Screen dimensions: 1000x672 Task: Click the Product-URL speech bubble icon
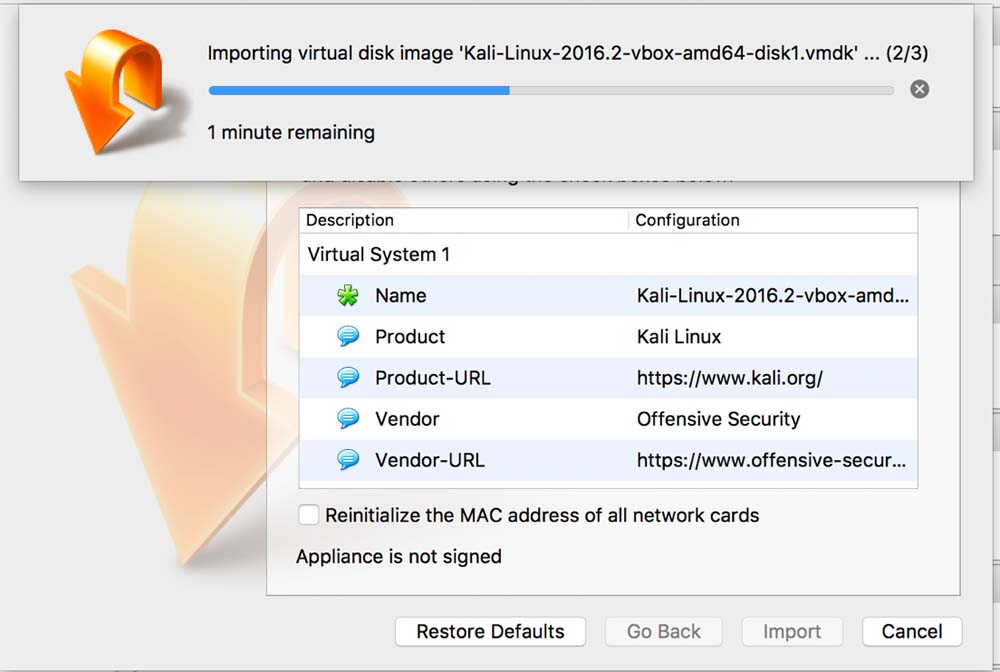pos(347,378)
